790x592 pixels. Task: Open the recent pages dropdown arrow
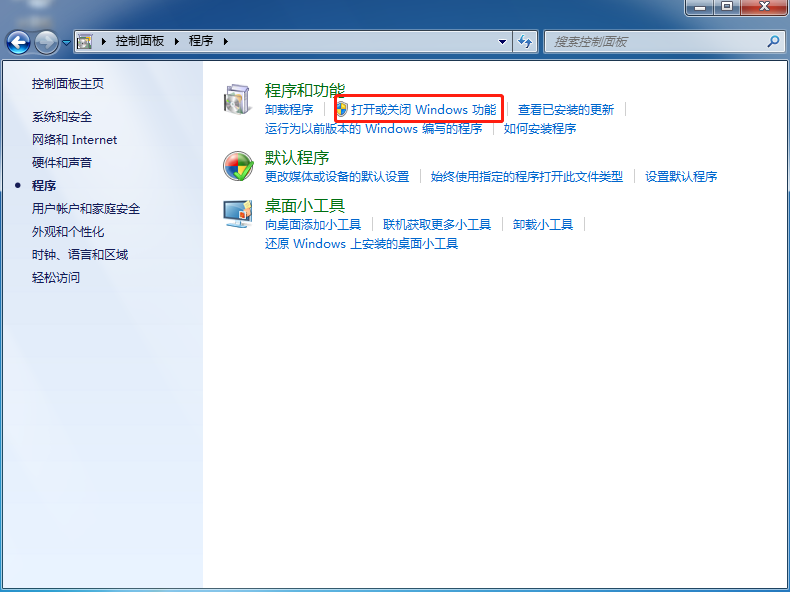(x=66, y=43)
